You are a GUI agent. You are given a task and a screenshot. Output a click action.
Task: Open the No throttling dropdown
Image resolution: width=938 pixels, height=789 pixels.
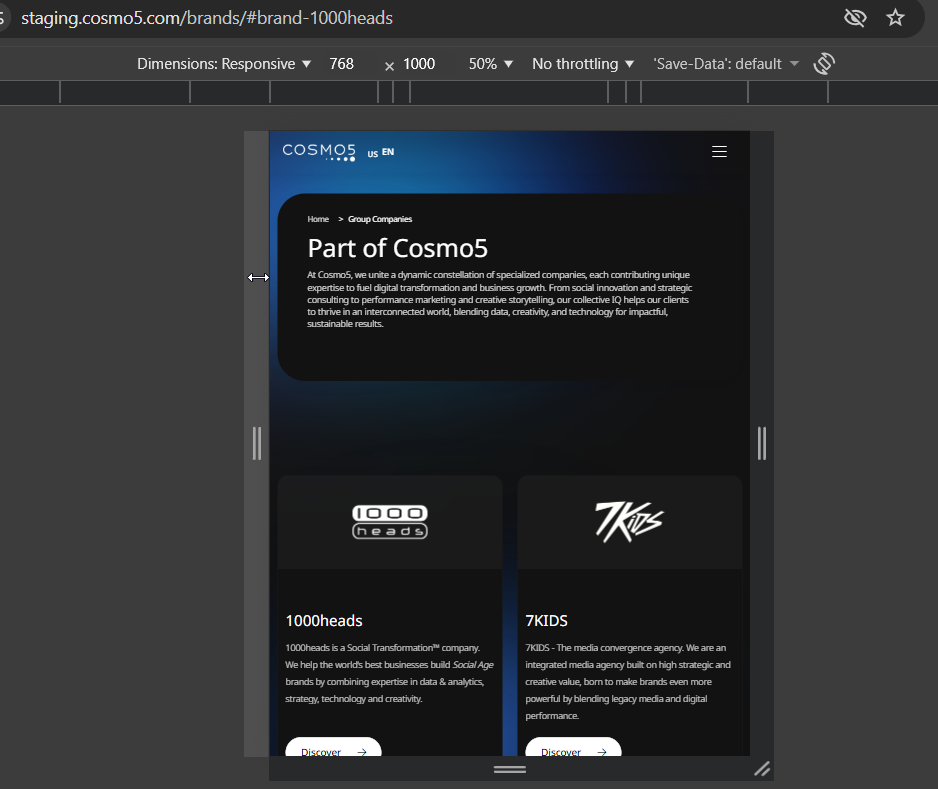click(583, 64)
